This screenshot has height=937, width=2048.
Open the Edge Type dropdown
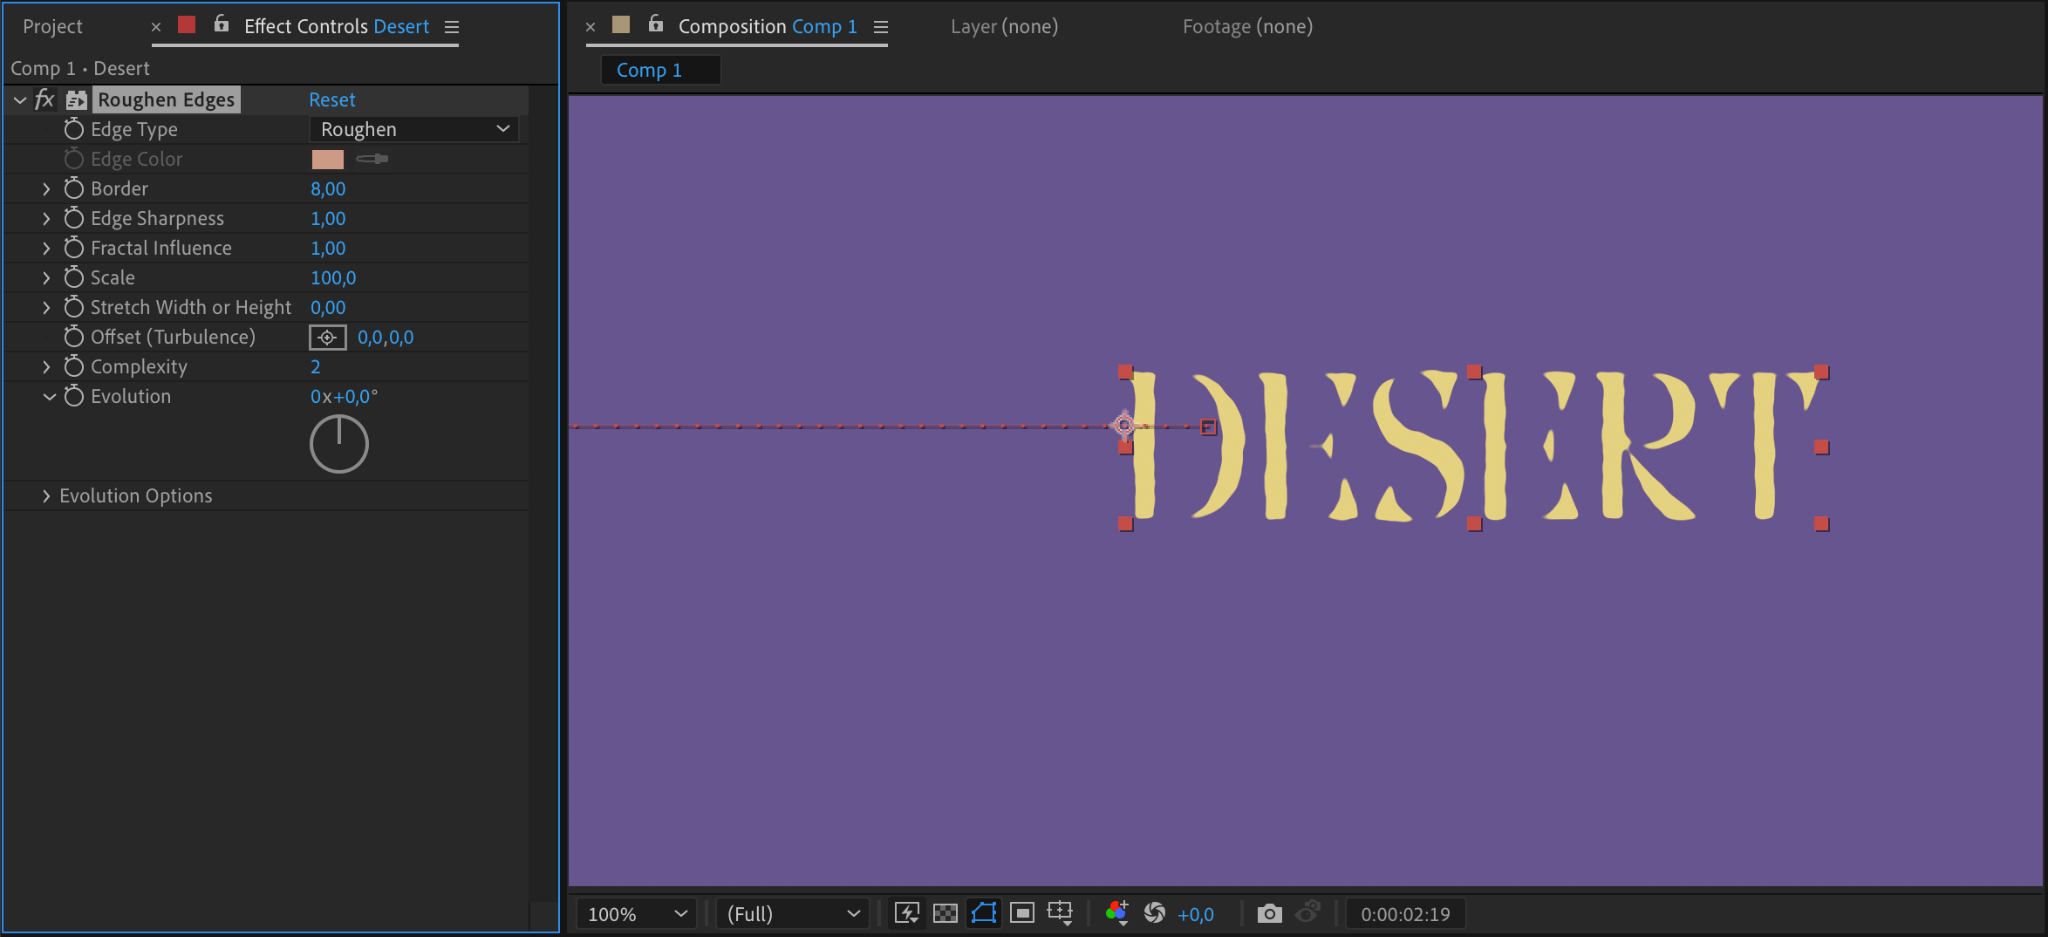(414, 129)
